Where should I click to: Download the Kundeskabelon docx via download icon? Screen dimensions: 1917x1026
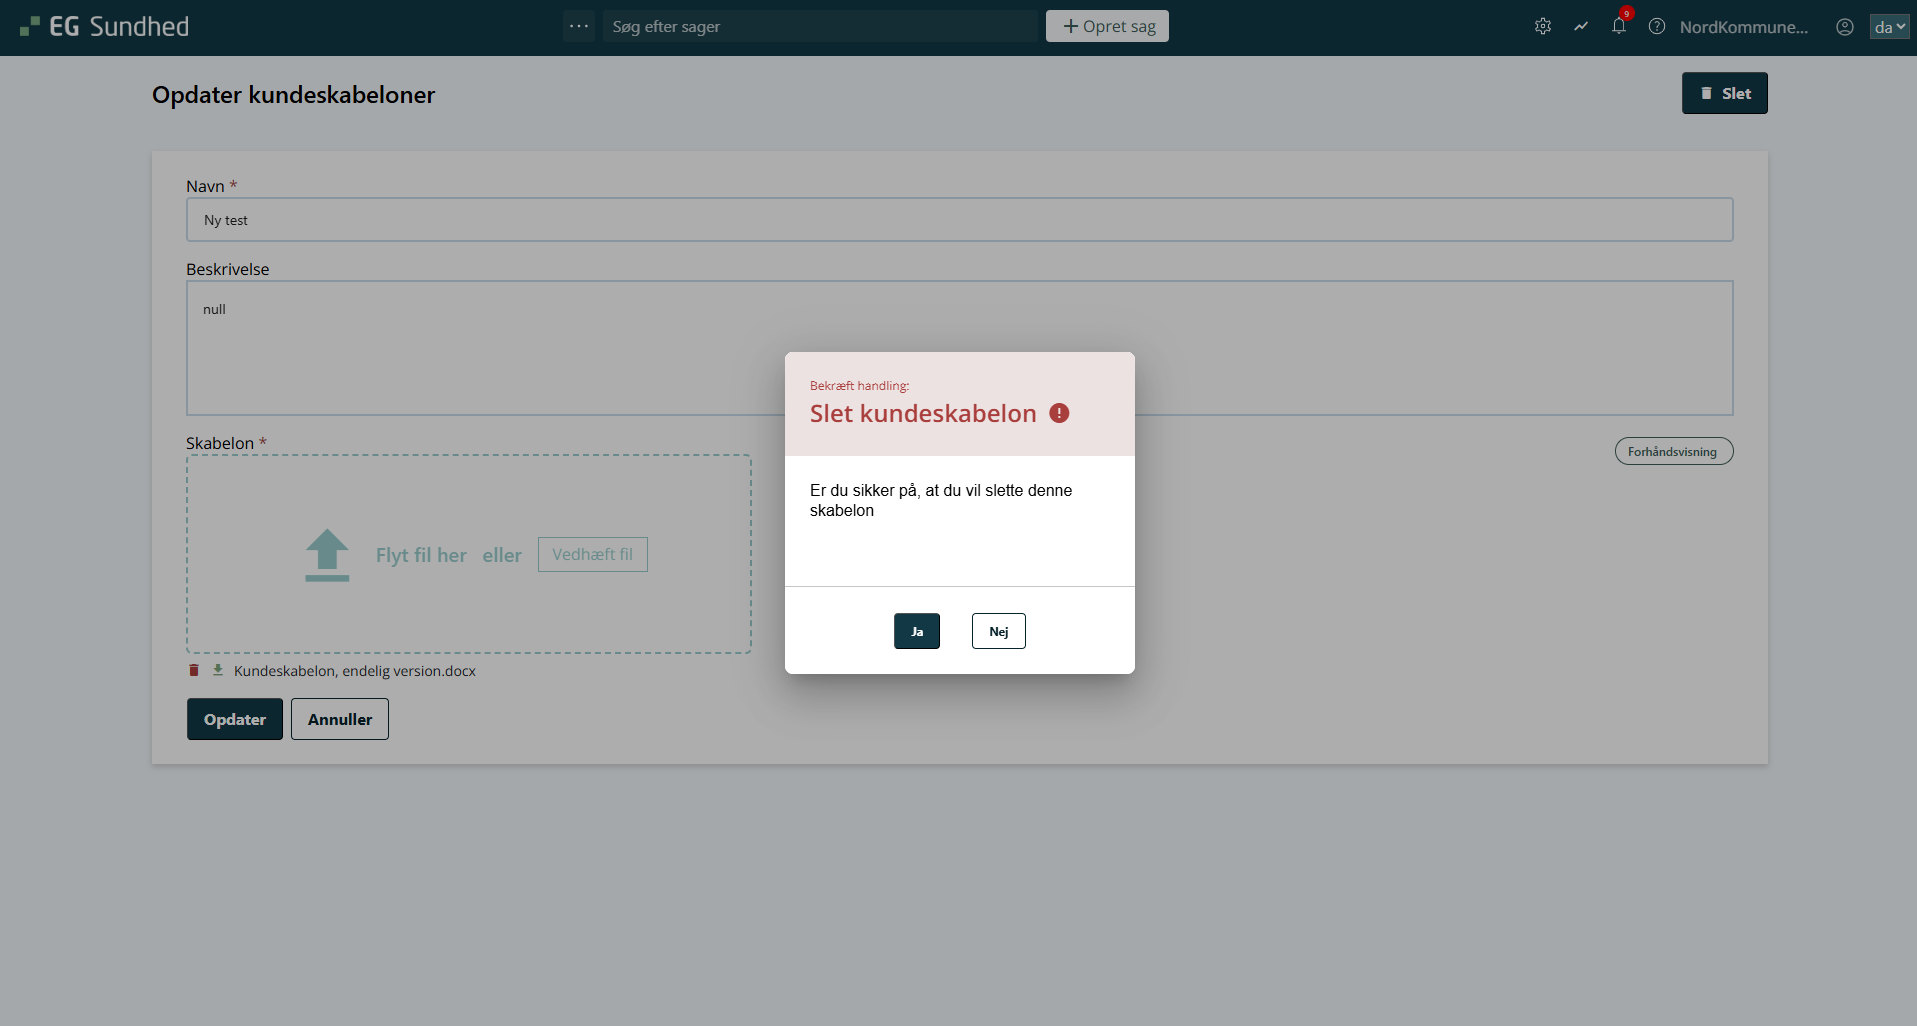click(x=218, y=670)
